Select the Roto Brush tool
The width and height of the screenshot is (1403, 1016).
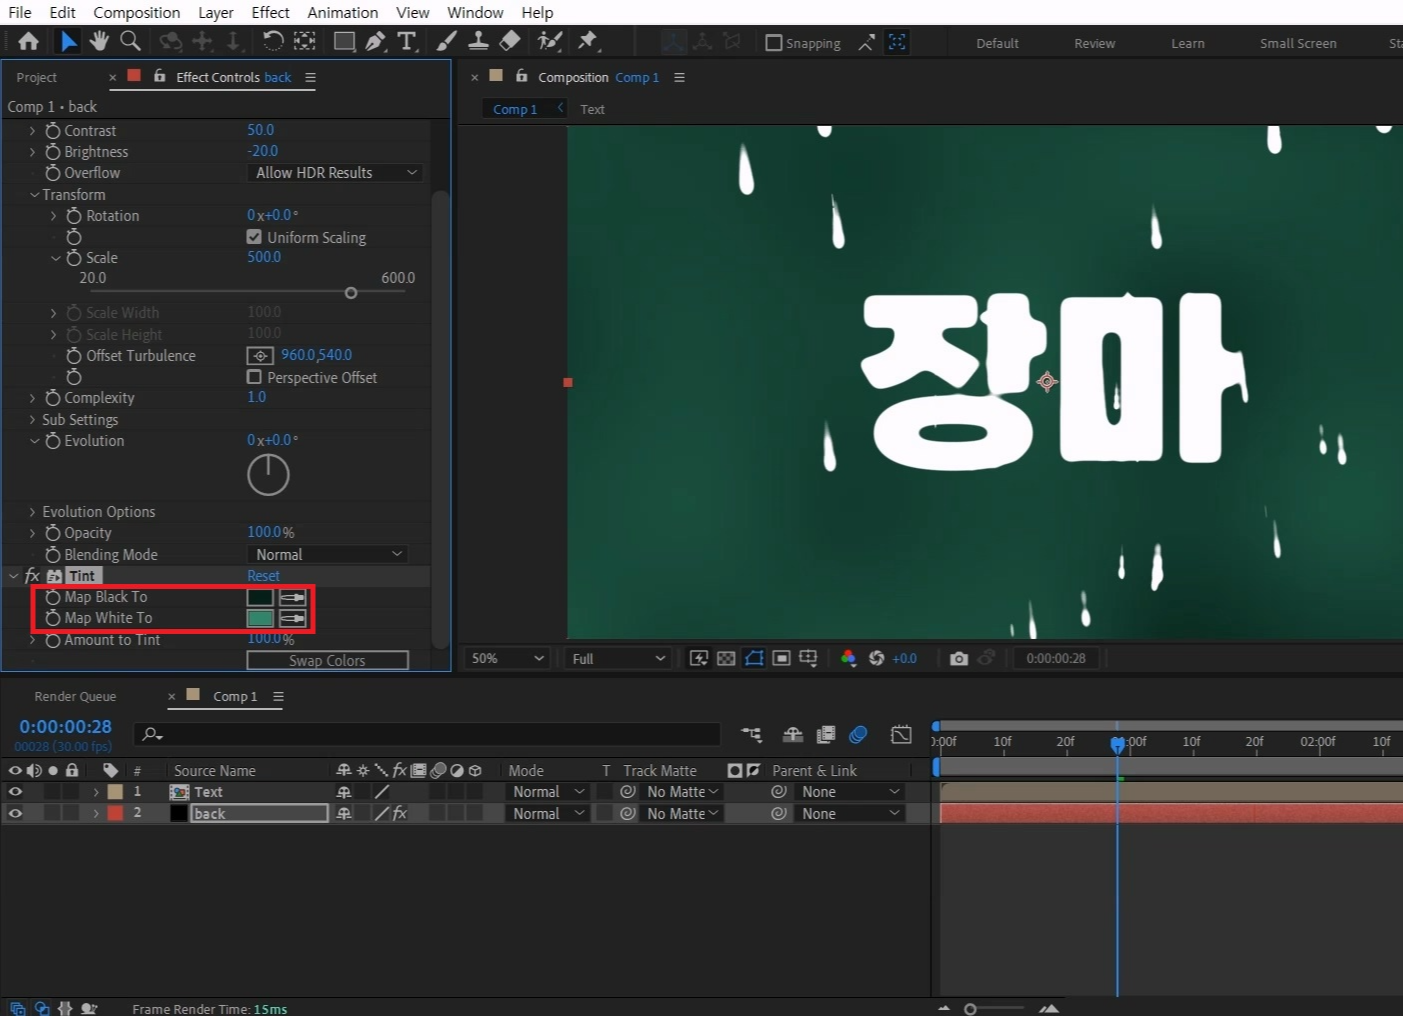549,41
